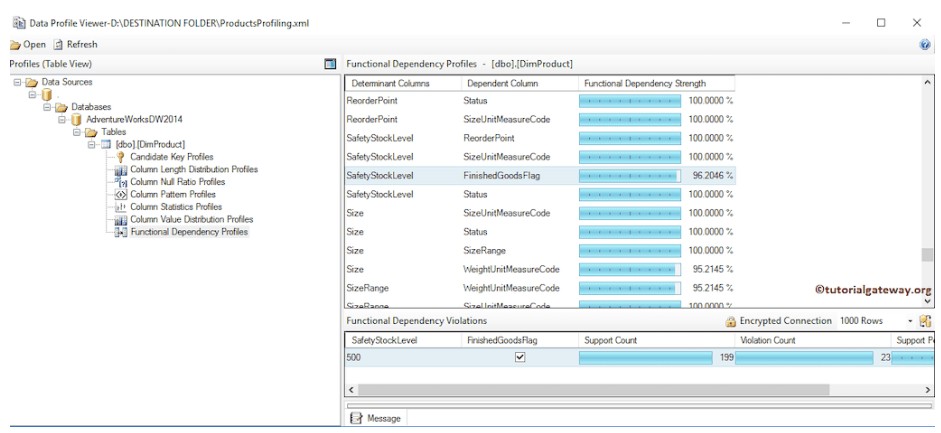Click the Column Pattern Profiles icon
This screenshot has width=941, height=433.
tap(121, 194)
